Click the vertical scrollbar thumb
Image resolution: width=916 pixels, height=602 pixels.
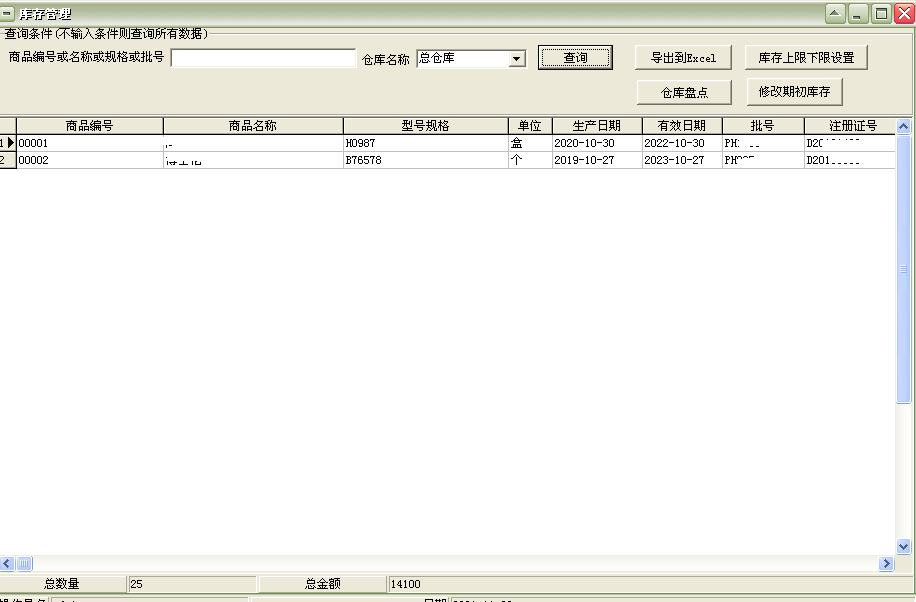click(903, 269)
